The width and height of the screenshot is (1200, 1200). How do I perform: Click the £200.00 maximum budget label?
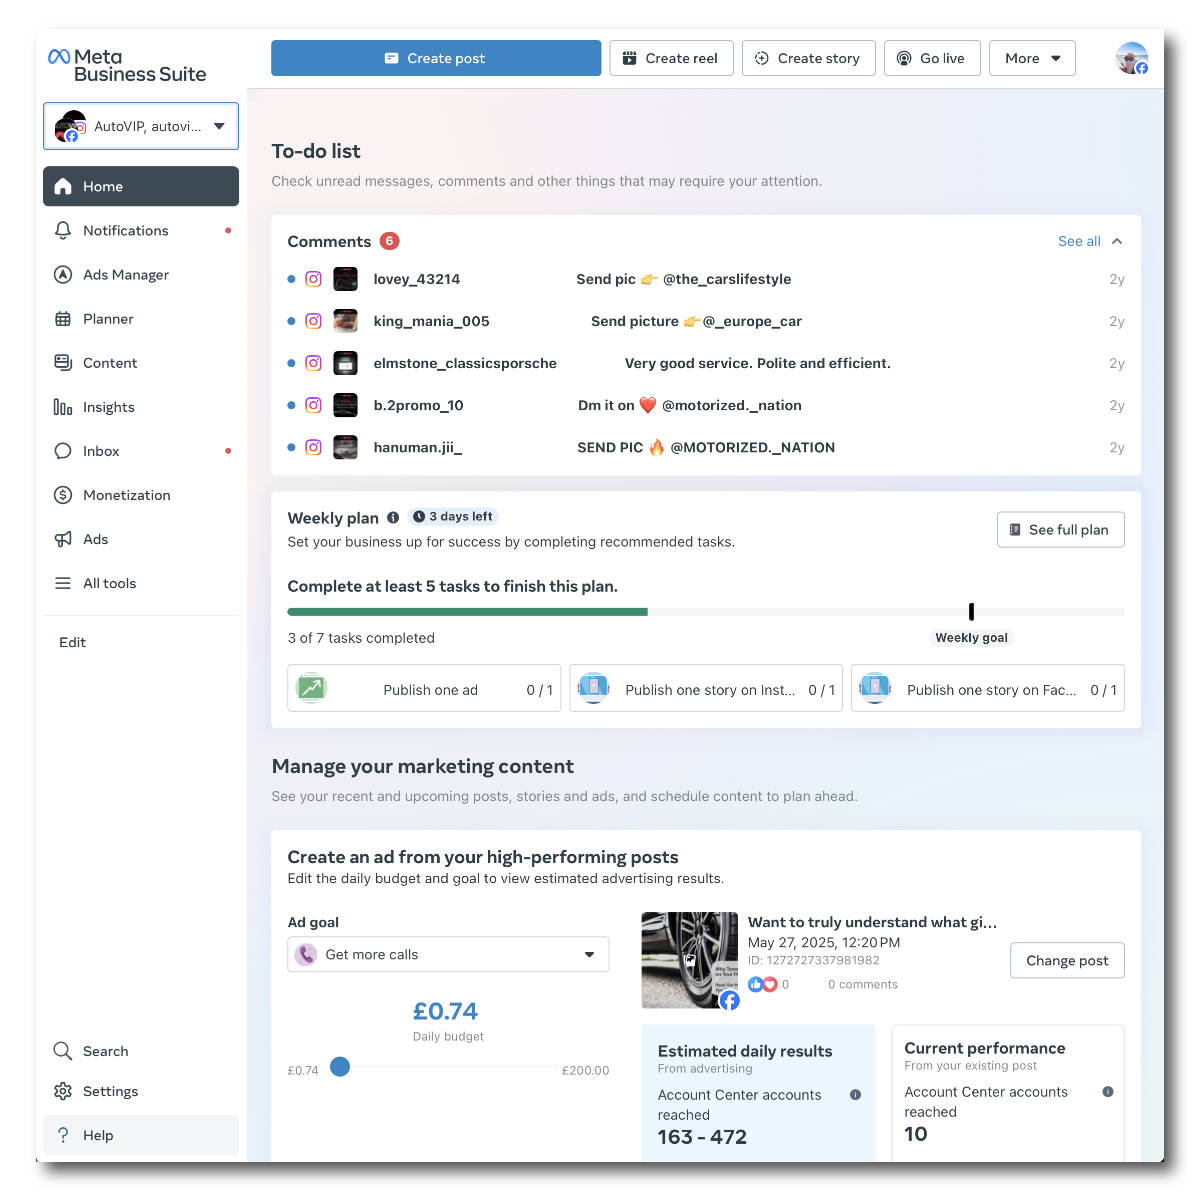tap(585, 1070)
